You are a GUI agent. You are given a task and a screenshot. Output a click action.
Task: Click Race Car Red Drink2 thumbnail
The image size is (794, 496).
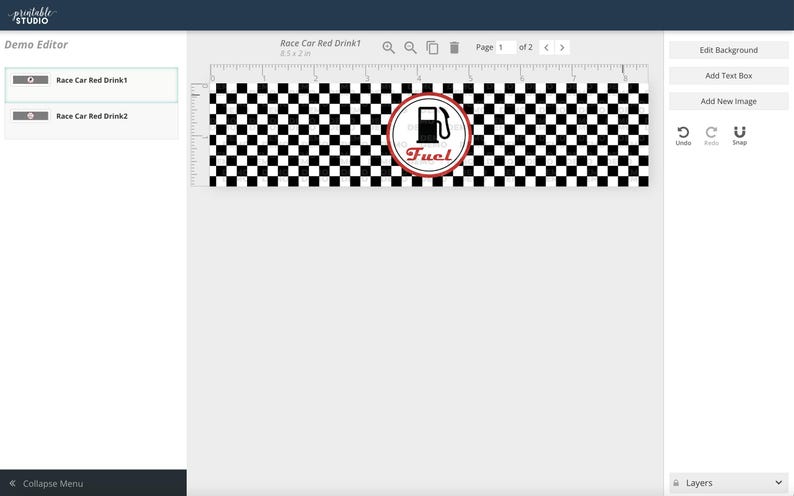30,116
